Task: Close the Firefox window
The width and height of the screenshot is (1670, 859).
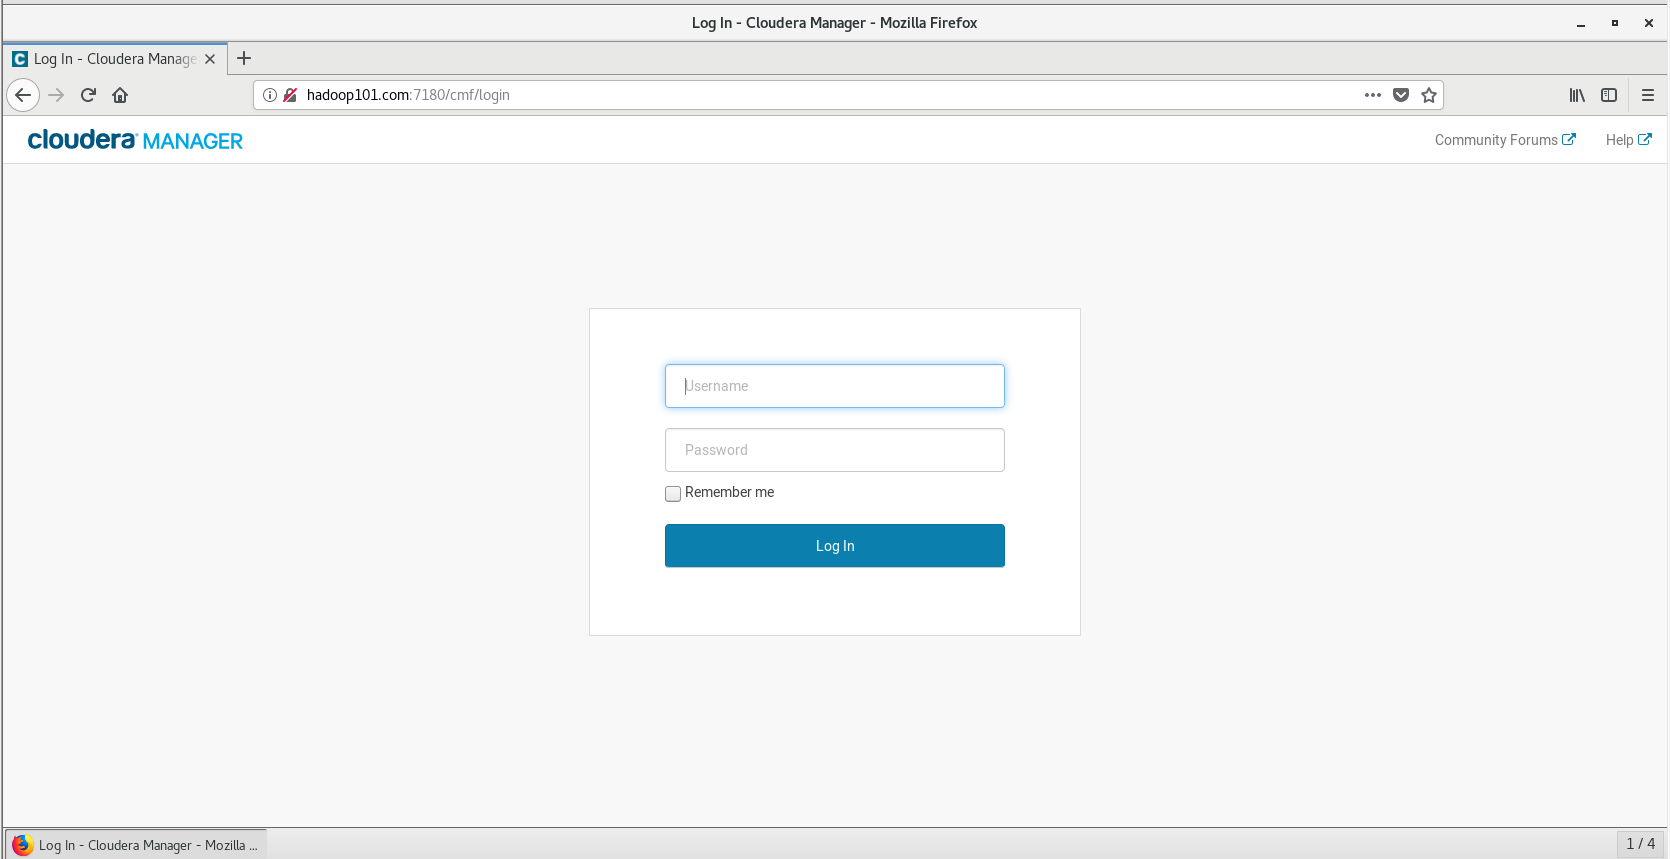Action: [1649, 23]
